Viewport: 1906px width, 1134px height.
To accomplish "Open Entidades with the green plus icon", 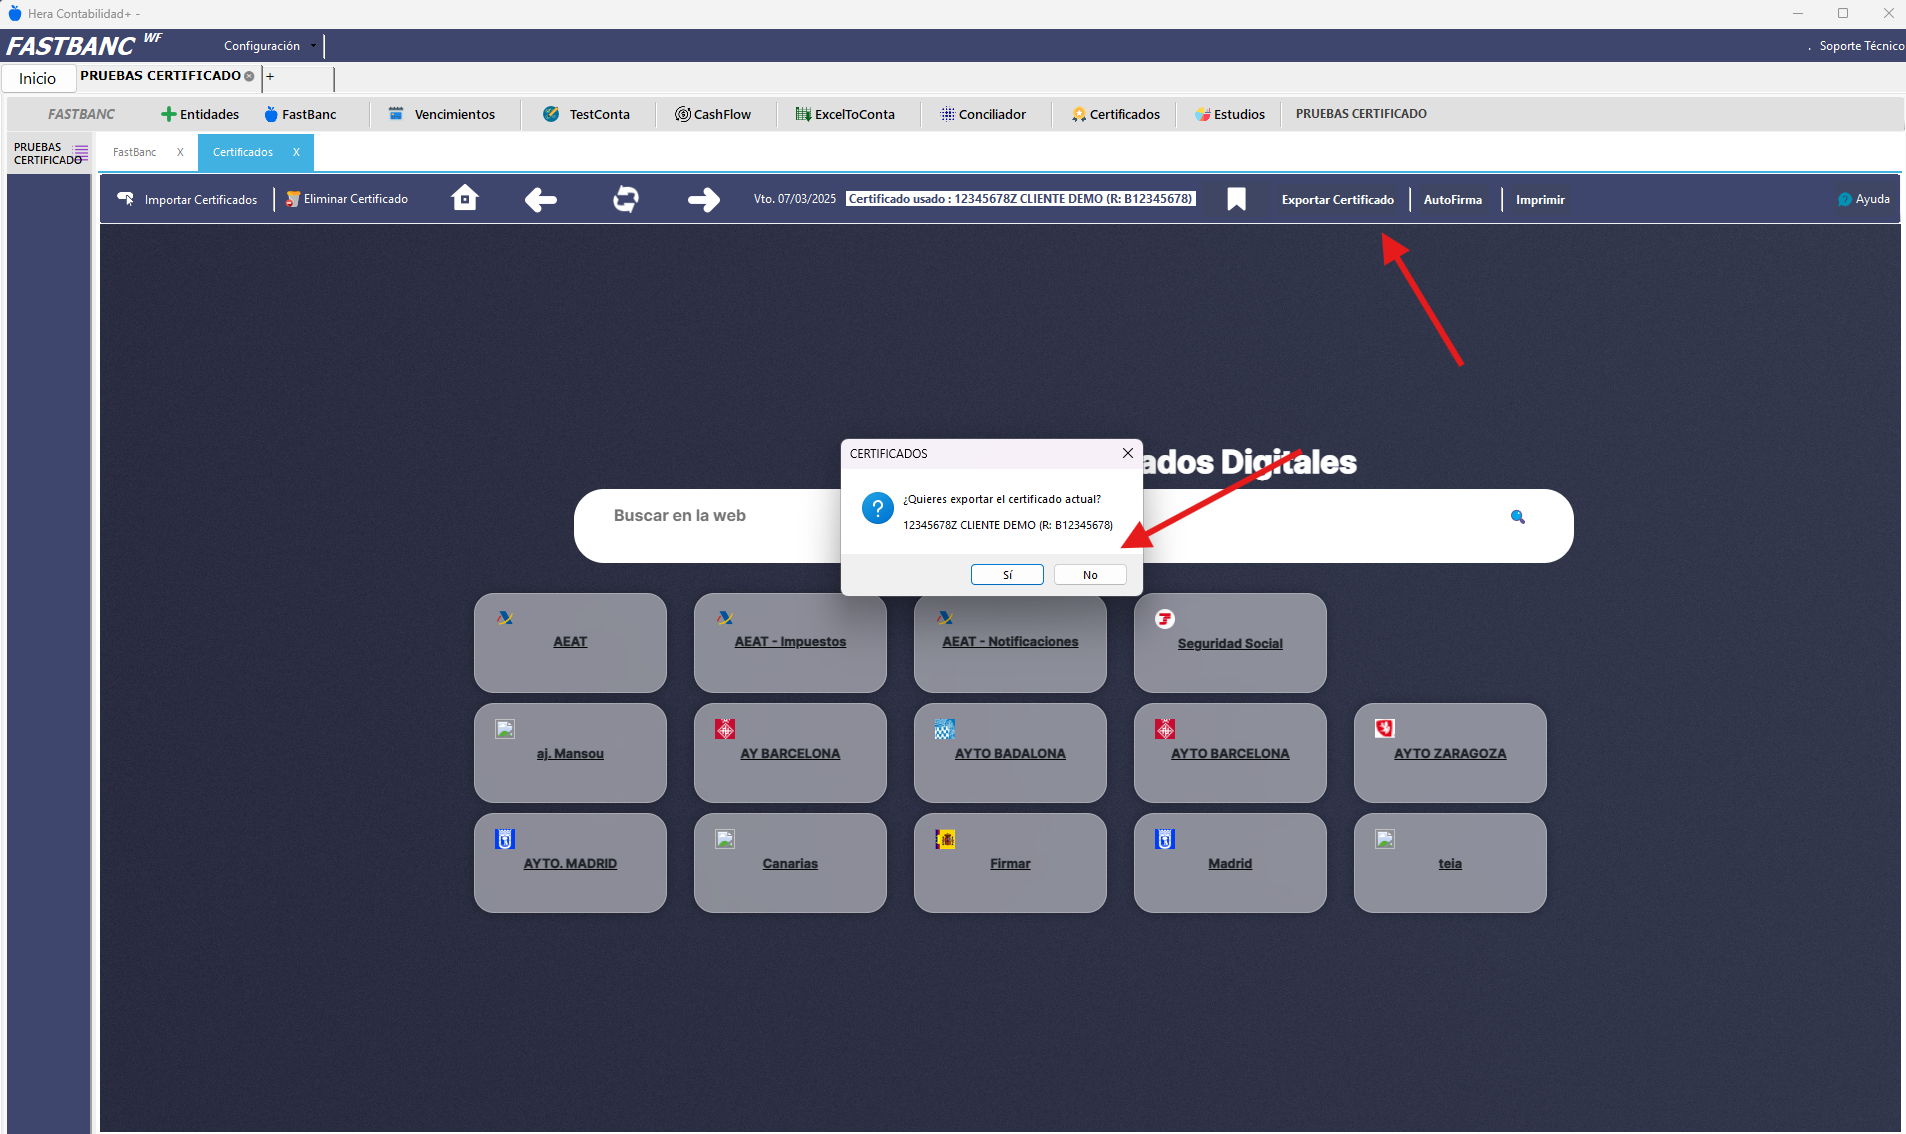I will (200, 114).
